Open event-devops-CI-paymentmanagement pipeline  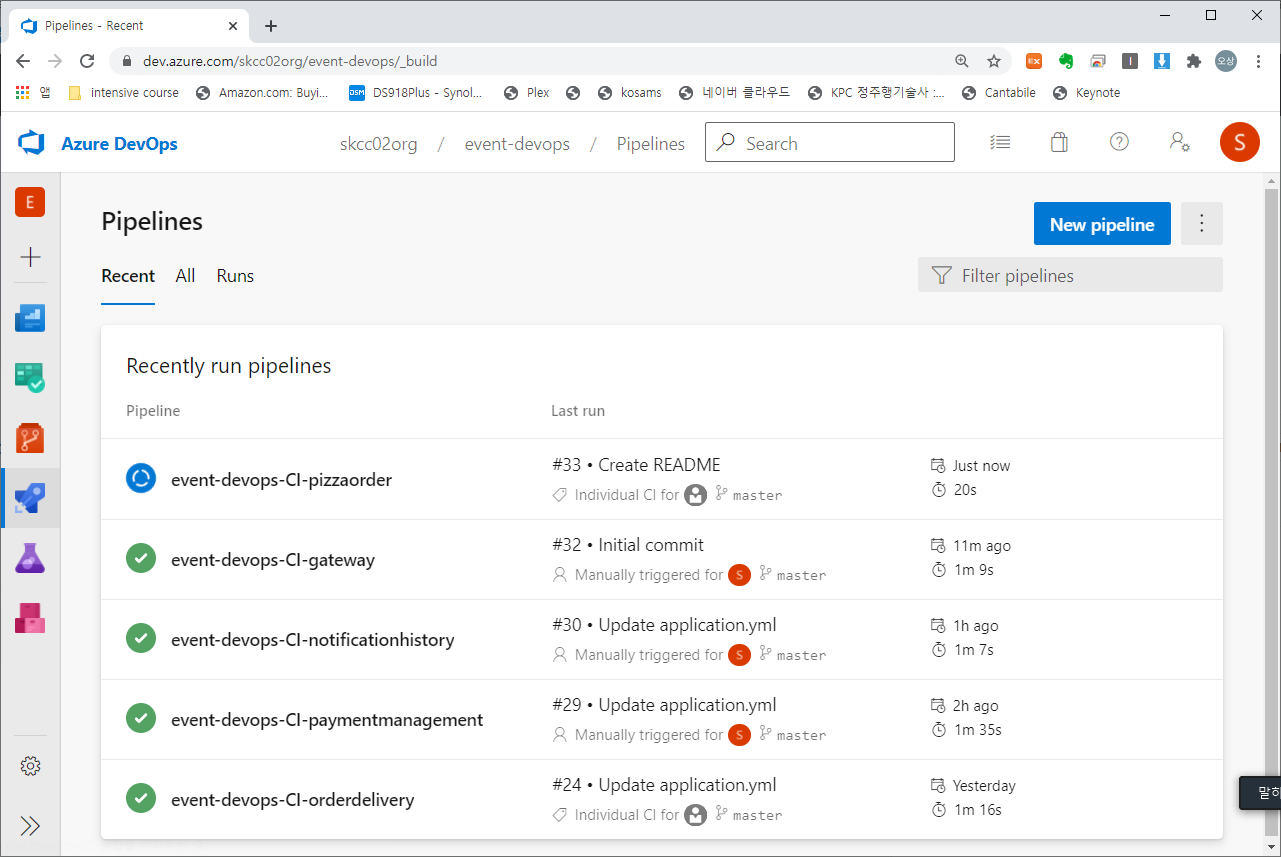click(327, 720)
